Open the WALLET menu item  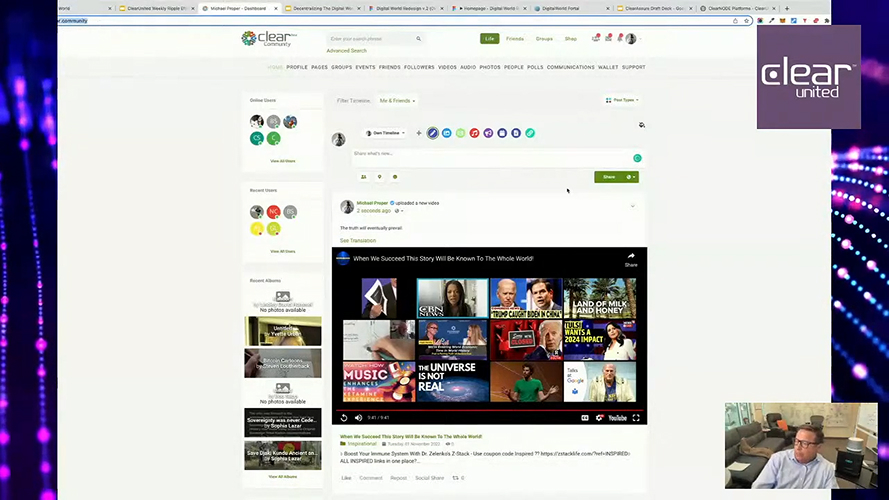pos(608,68)
